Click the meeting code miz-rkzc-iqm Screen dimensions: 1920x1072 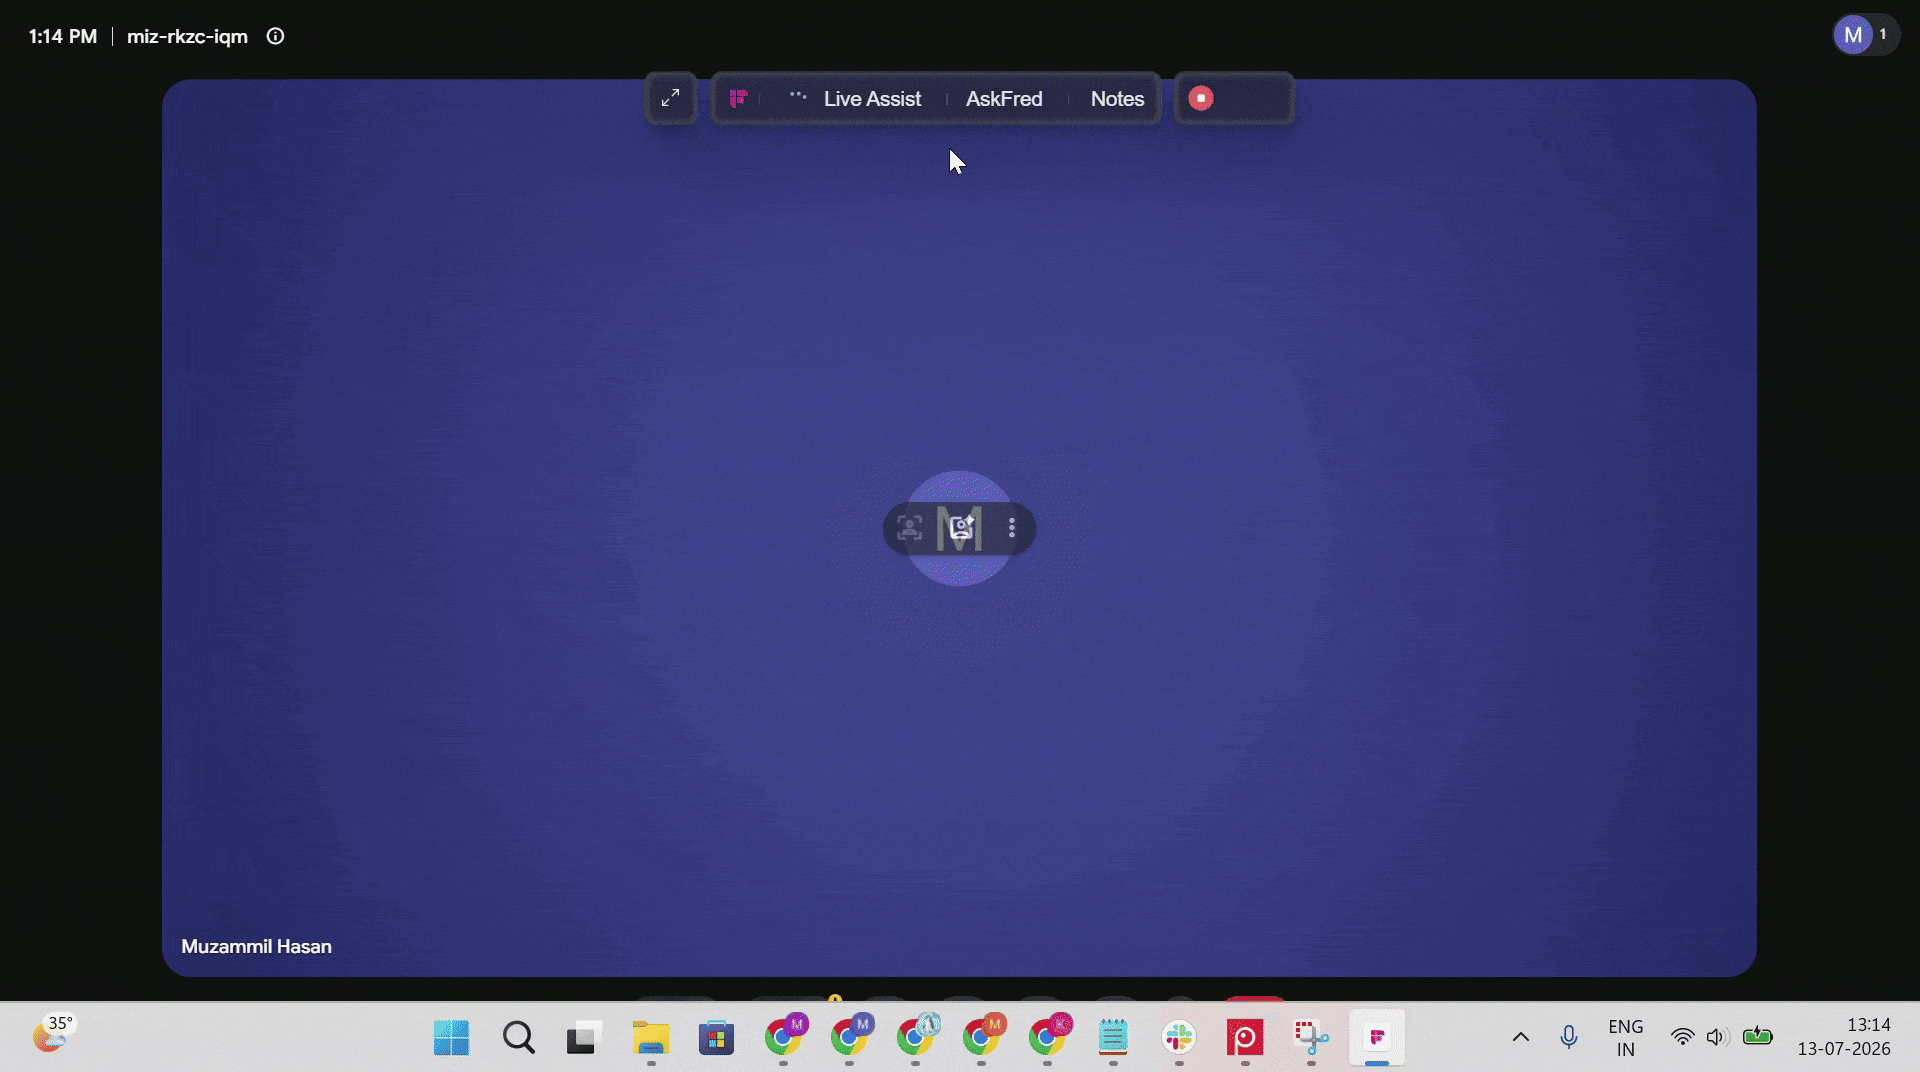point(187,36)
